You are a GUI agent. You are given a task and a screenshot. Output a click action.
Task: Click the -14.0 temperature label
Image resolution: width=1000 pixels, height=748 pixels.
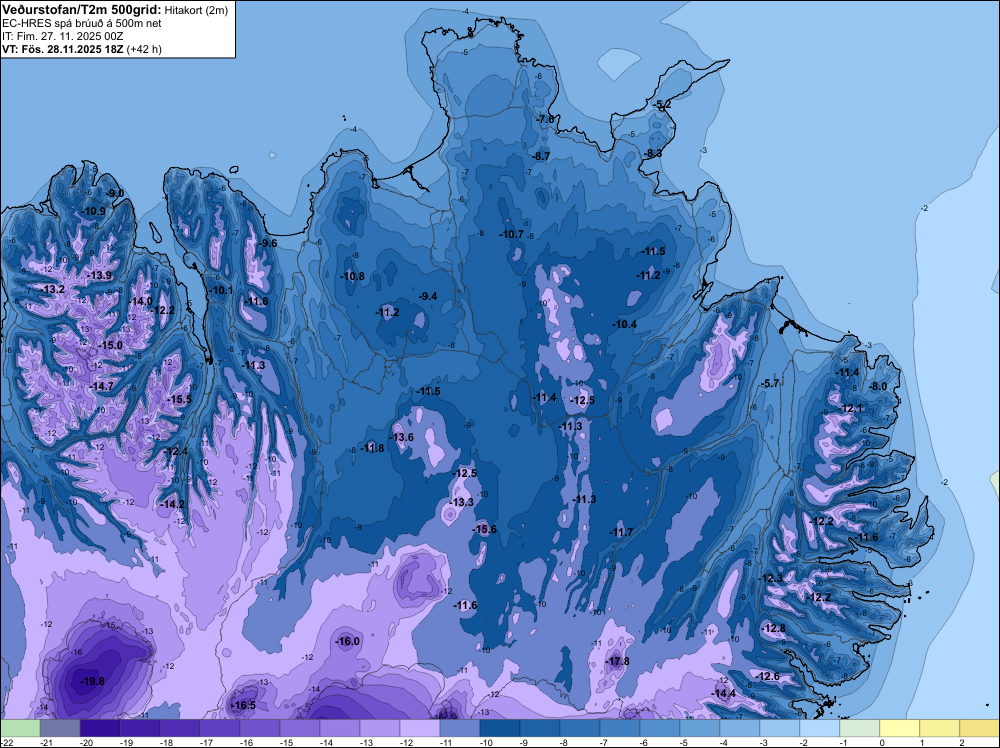[141, 301]
